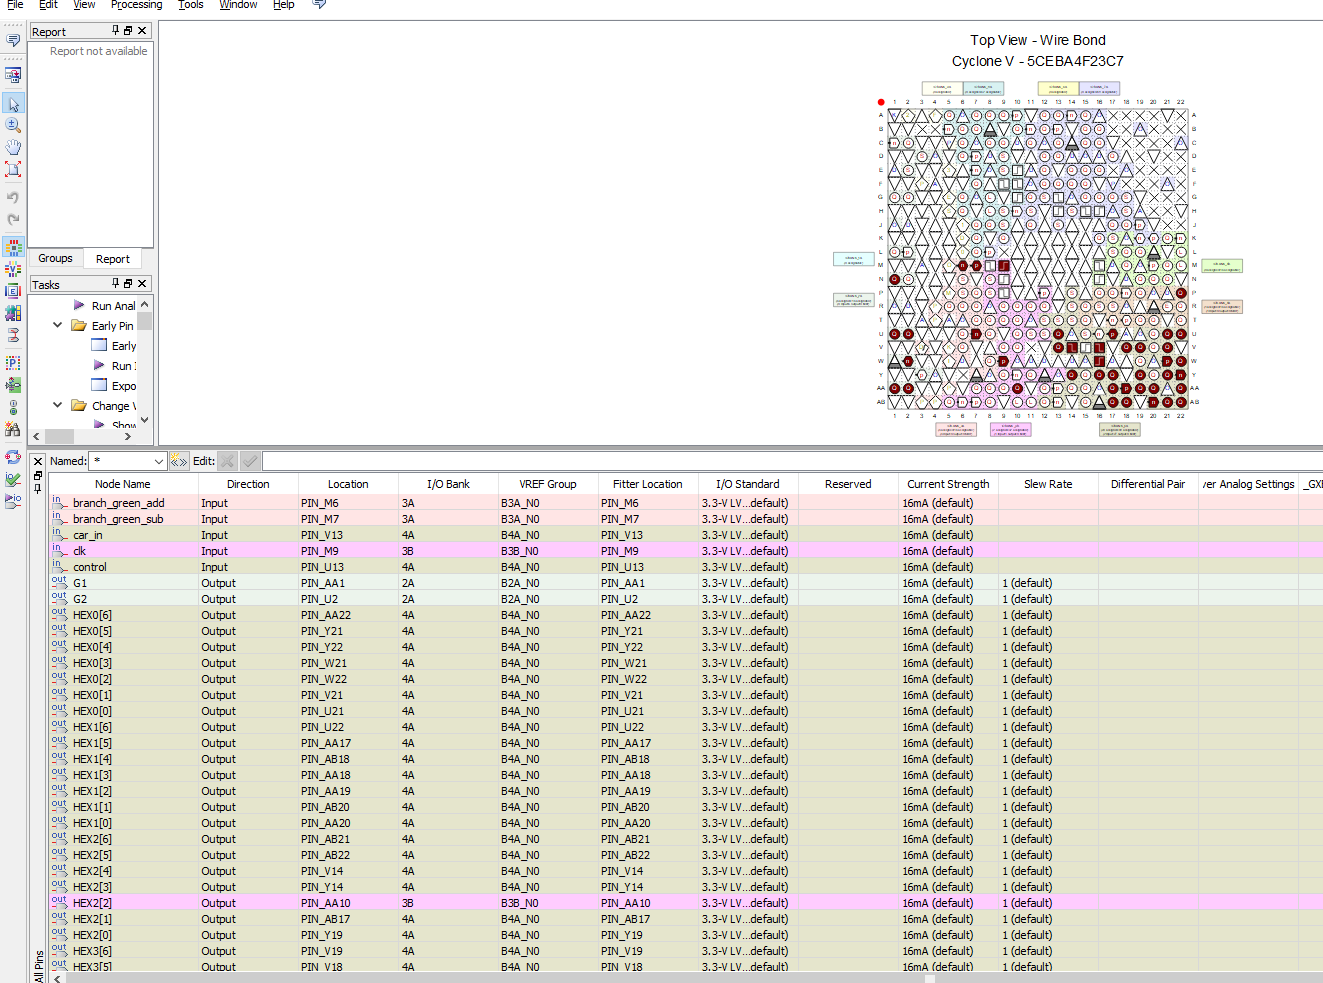Sort by Node Name column header
This screenshot has height=983, width=1323.
click(x=123, y=484)
